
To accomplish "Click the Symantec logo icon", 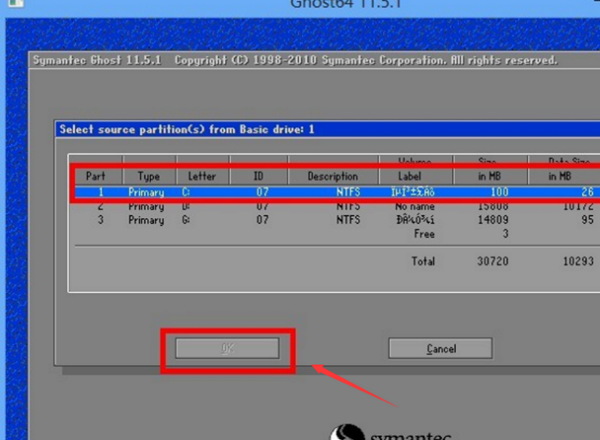I will click(347, 432).
